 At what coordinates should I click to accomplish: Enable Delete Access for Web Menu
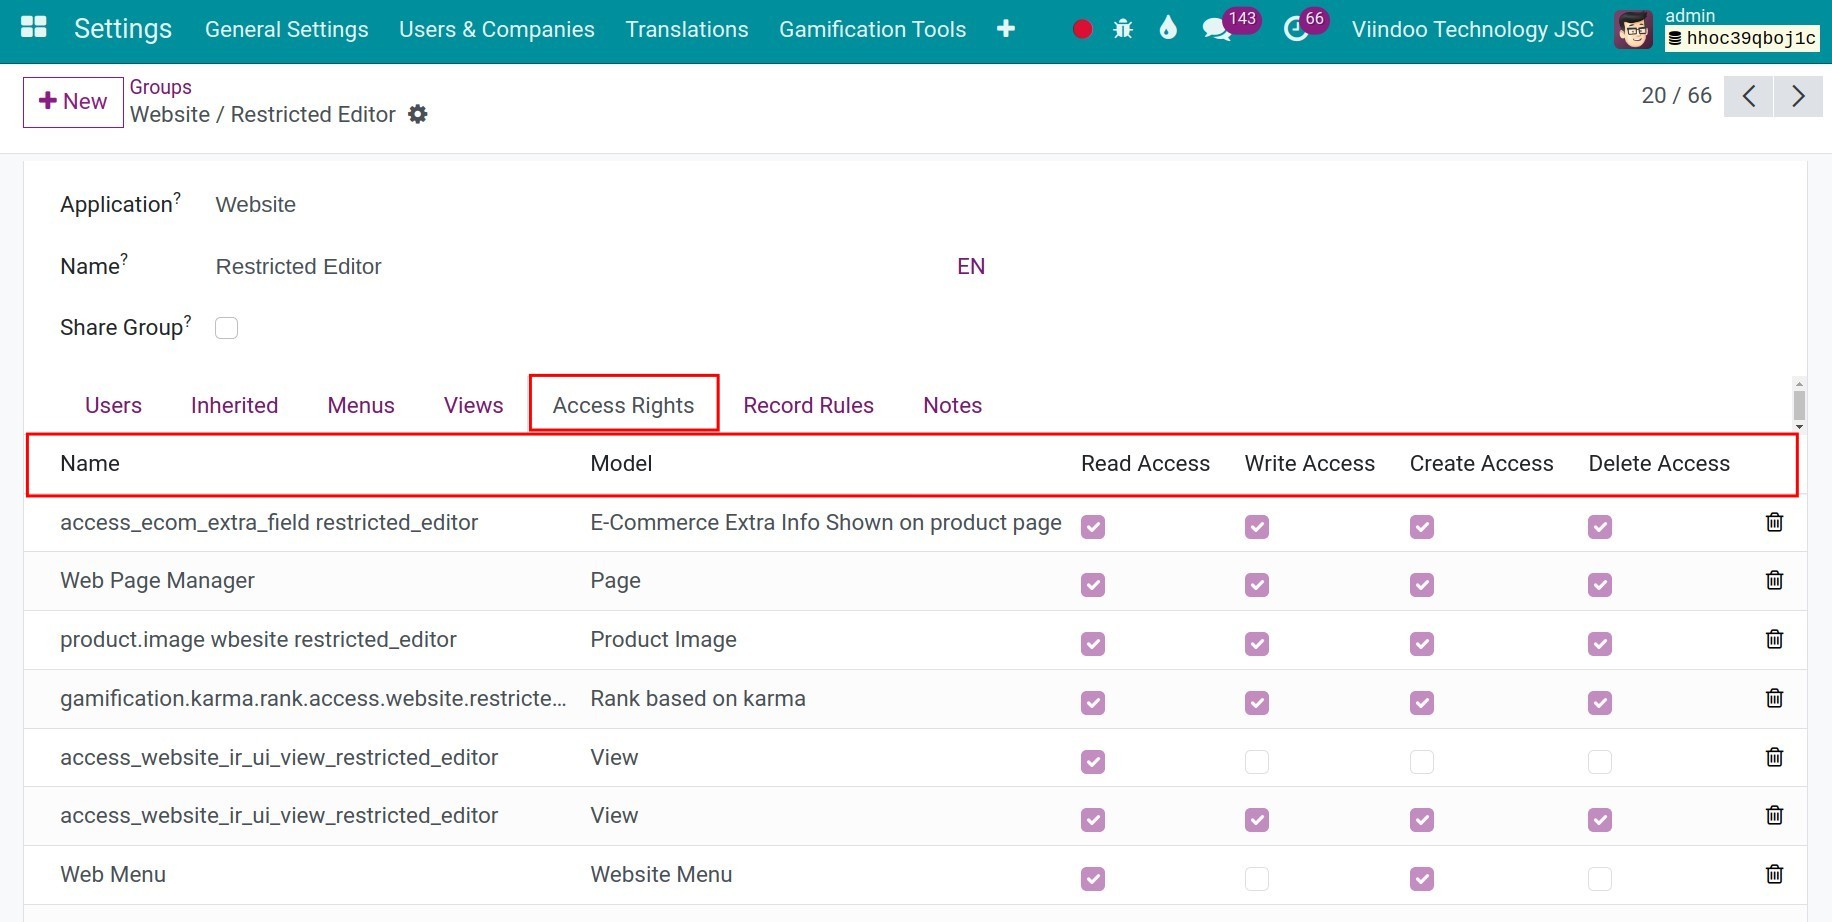1600,879
